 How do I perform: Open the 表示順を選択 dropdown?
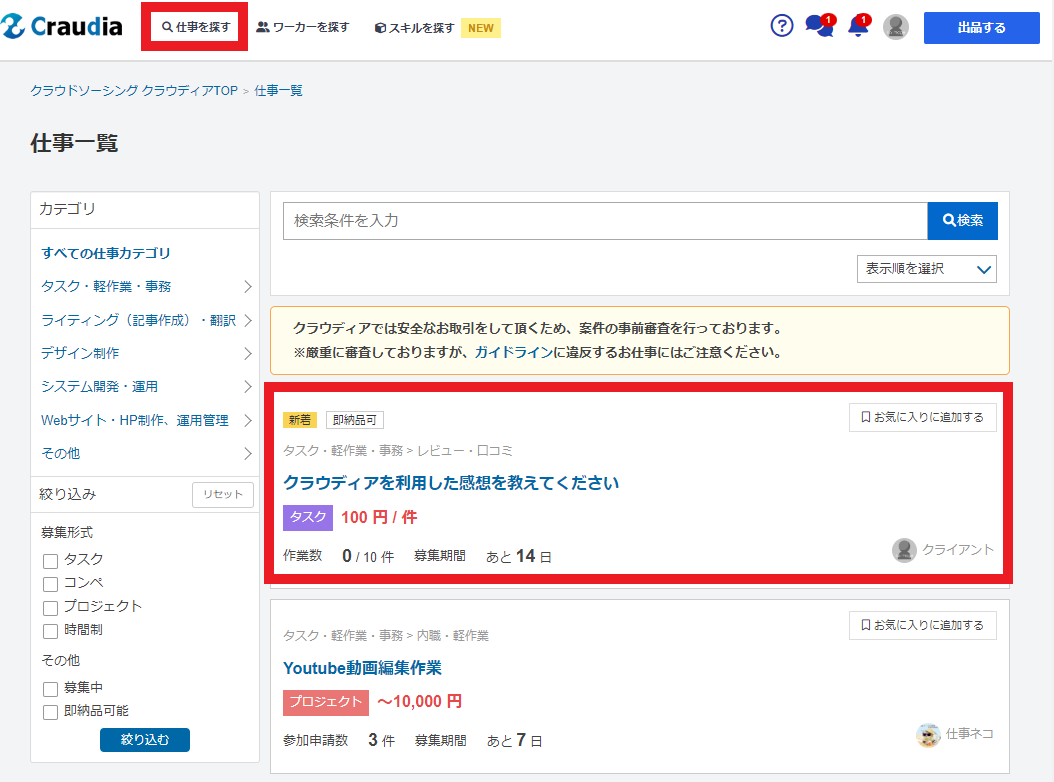(926, 269)
